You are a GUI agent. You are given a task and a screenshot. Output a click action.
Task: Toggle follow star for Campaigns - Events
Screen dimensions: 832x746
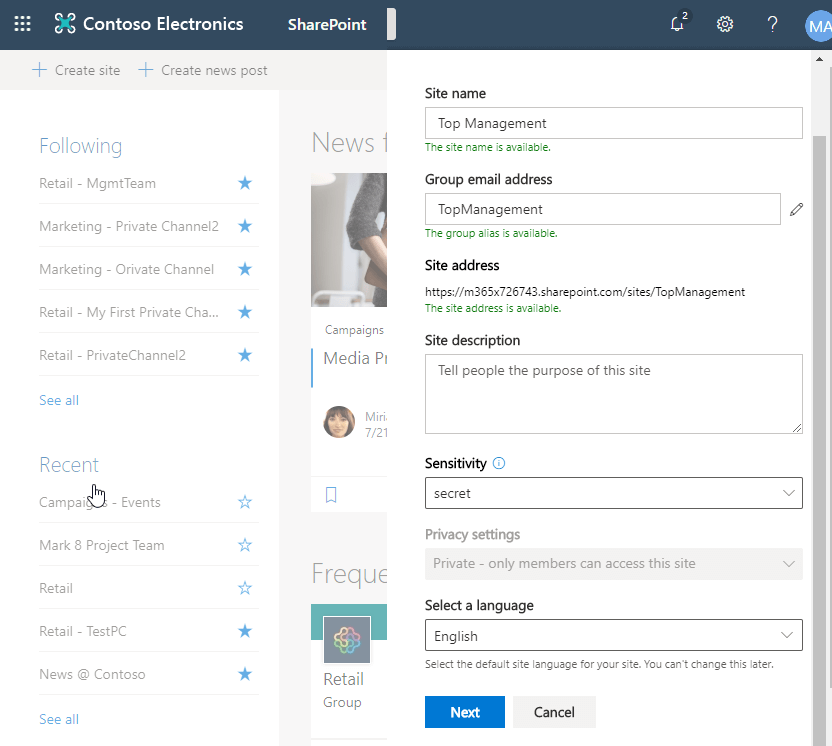pyautogui.click(x=245, y=502)
